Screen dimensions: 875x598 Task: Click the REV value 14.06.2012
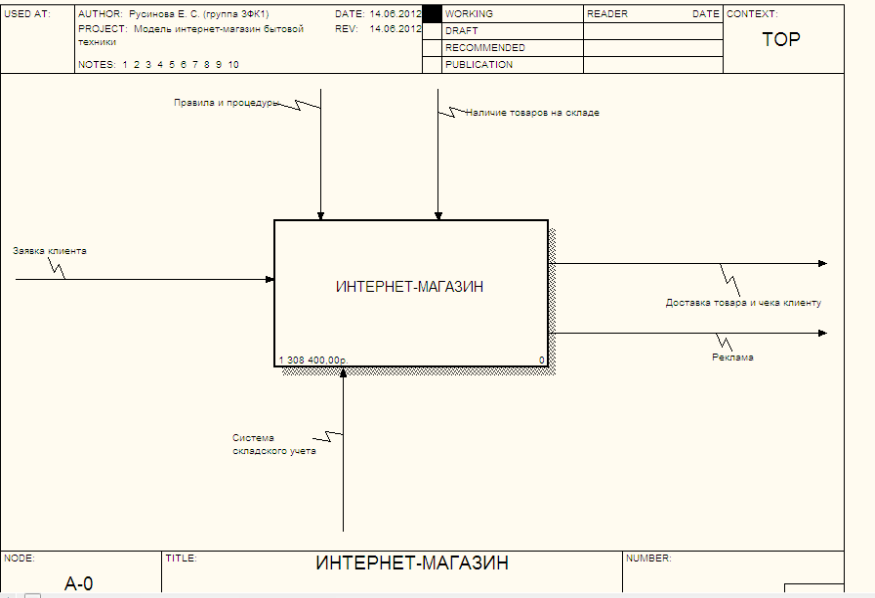point(396,29)
